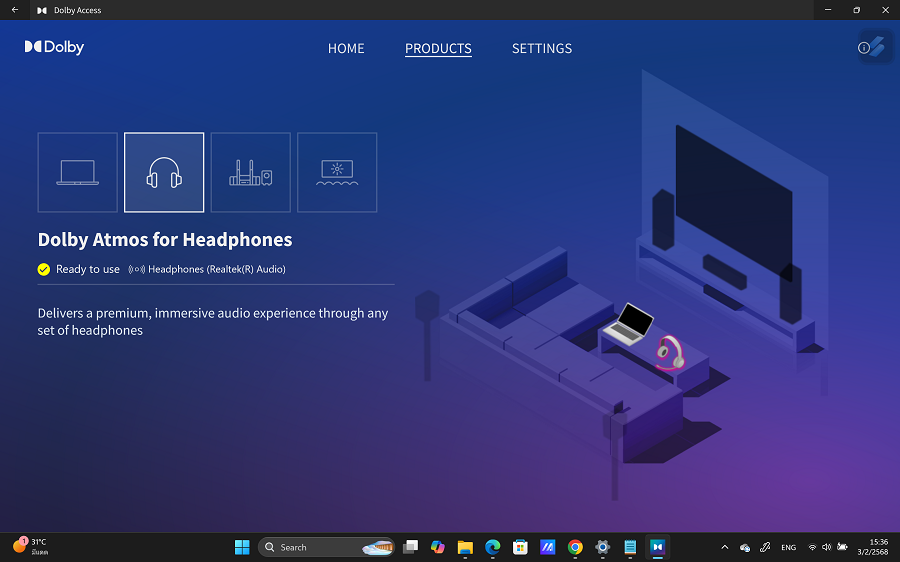Open Microsoft Edge from taskbar
This screenshot has height=562, width=900.
click(492, 547)
